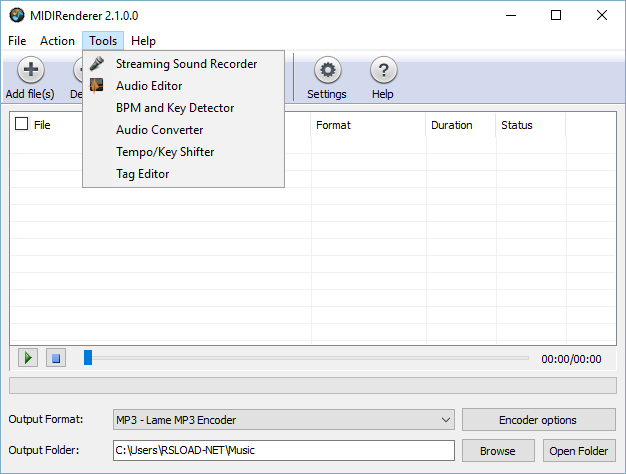Viewport: 626px width, 474px height.
Task: Minimize the MIDIRenderer window
Action: (x=511, y=16)
